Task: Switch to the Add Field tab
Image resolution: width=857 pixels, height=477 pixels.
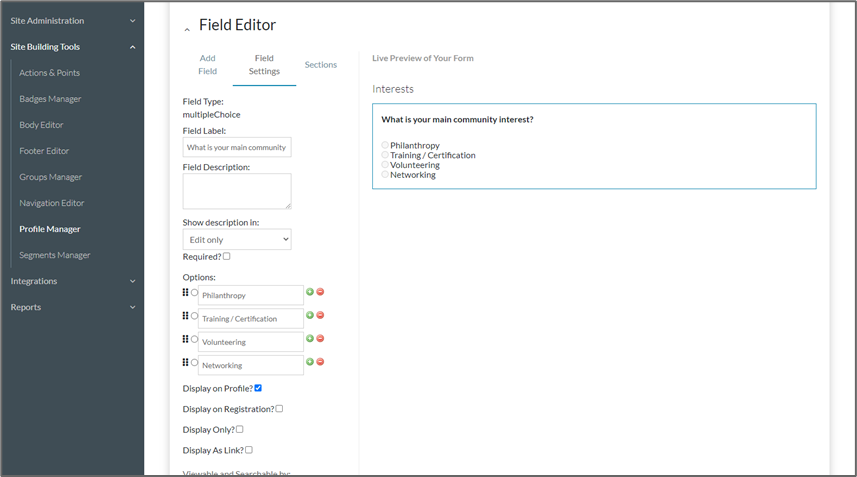Action: click(x=207, y=65)
